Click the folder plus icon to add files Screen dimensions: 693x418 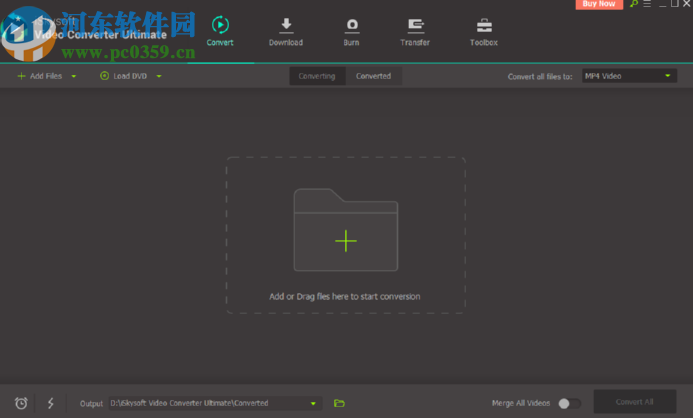[x=346, y=230]
